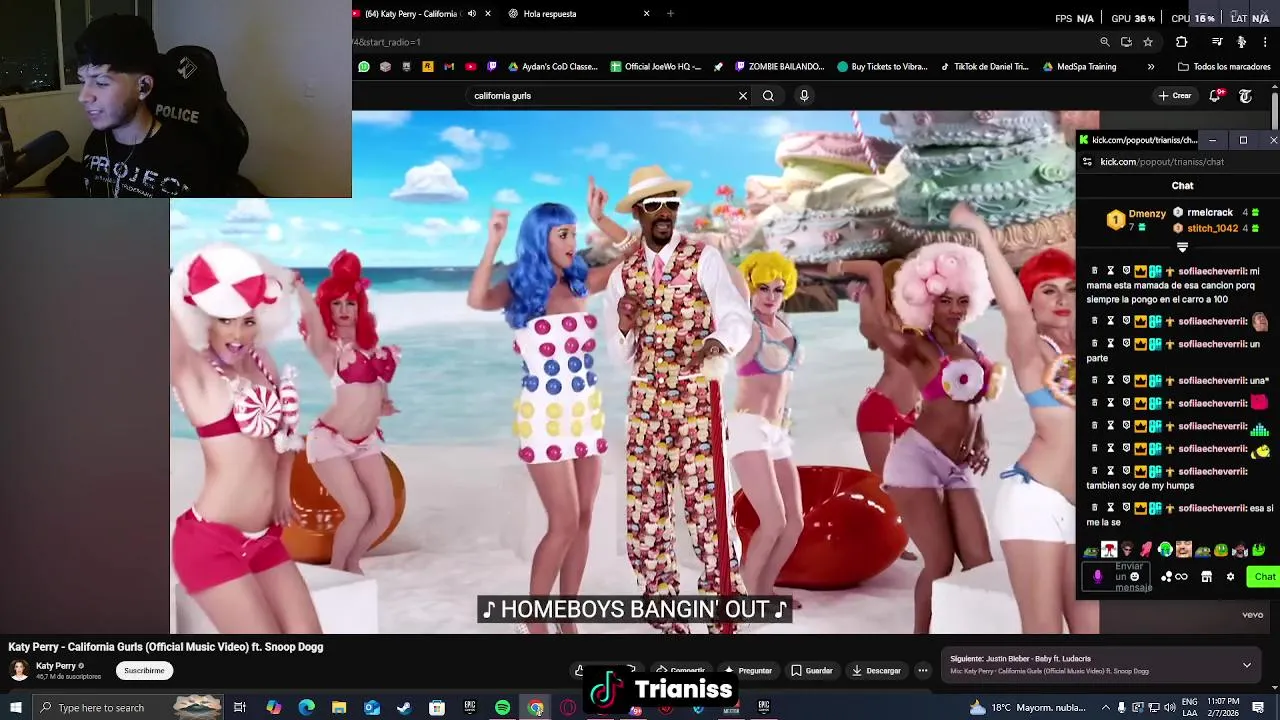
Task: Click the green Chat send button
Action: pos(1265,577)
